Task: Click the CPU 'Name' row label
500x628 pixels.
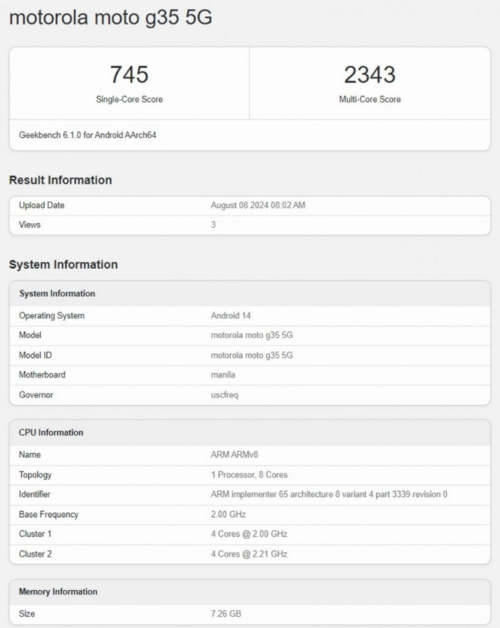Action: click(x=30, y=455)
